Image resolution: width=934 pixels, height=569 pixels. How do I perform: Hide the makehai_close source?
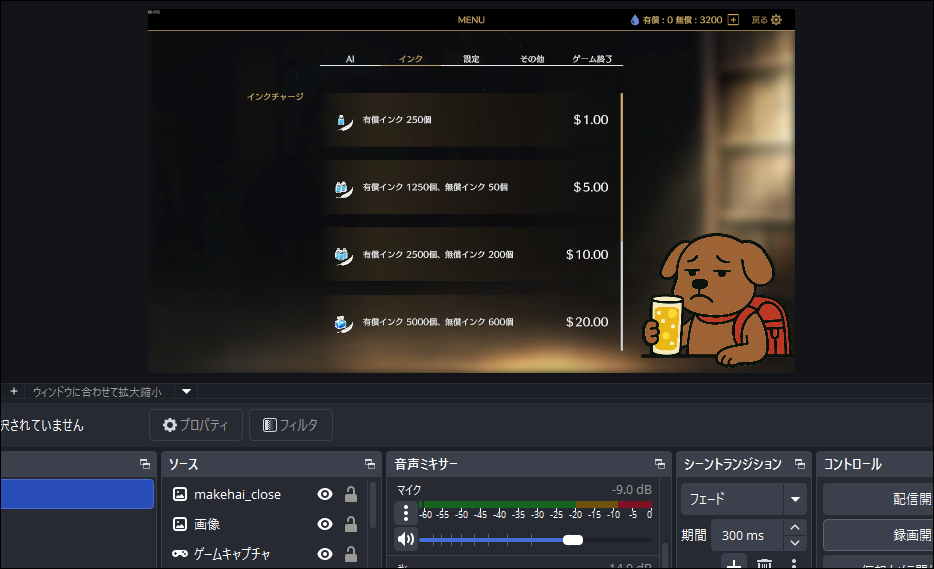pyautogui.click(x=325, y=494)
